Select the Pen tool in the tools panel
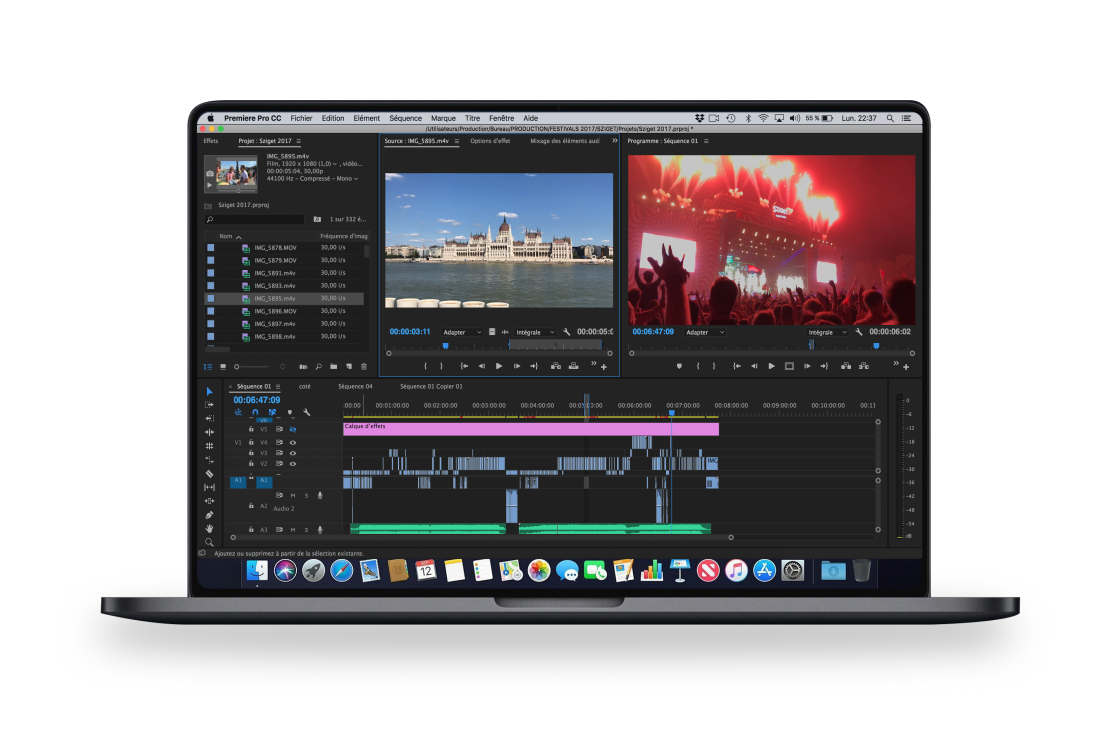Screen dimensions: 1100x750 [210, 515]
